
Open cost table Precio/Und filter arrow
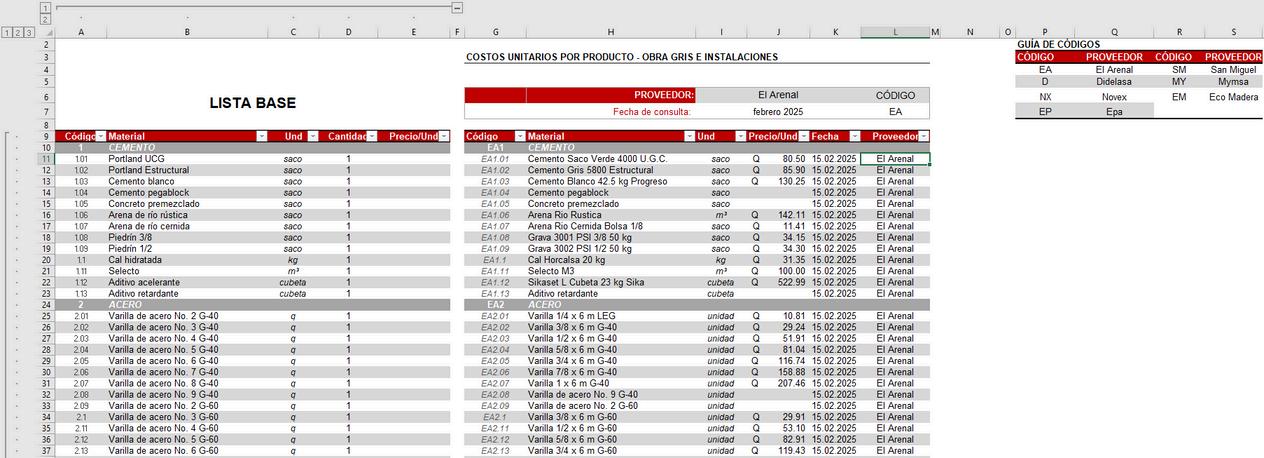803,136
